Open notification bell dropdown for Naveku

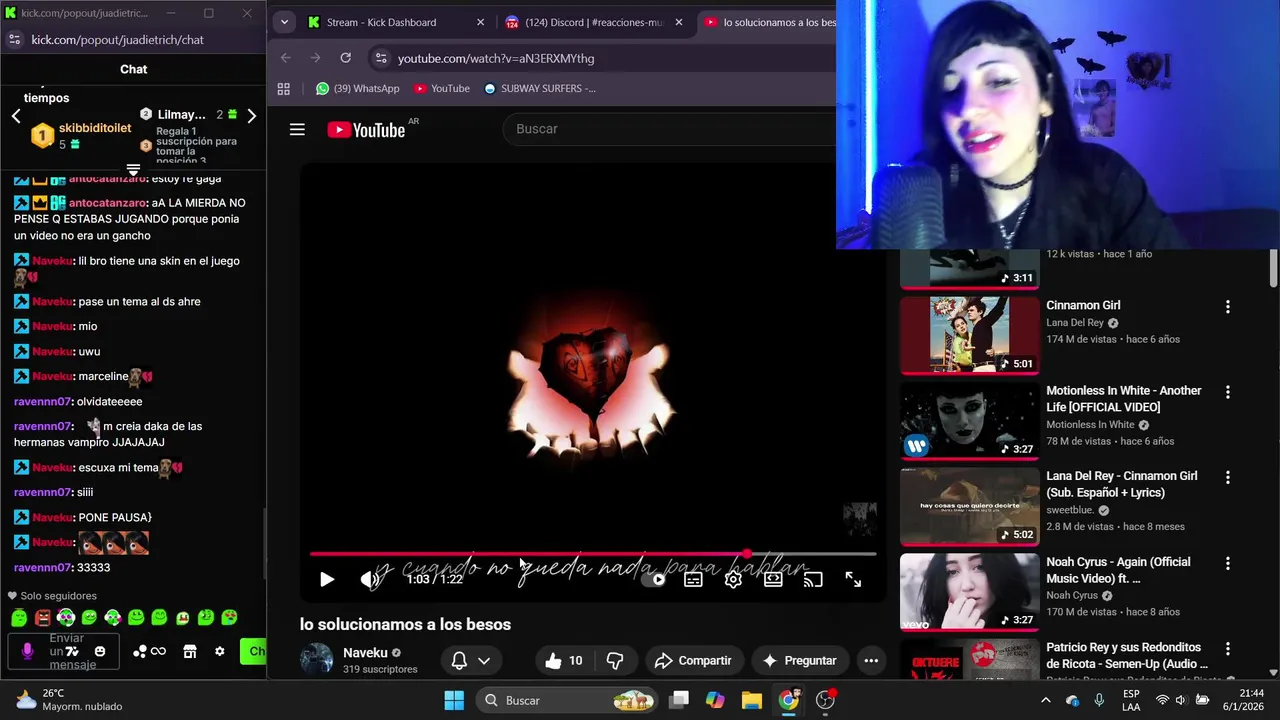click(471, 660)
